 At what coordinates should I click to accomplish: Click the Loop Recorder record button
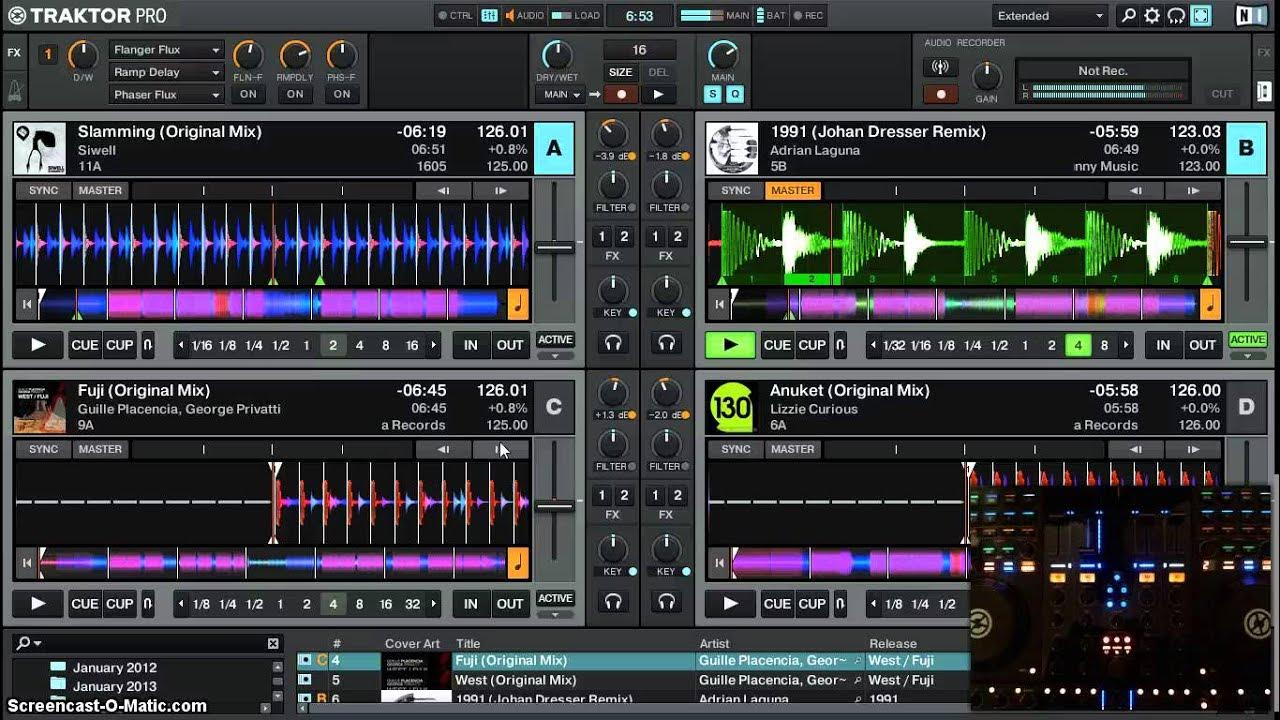(x=621, y=94)
